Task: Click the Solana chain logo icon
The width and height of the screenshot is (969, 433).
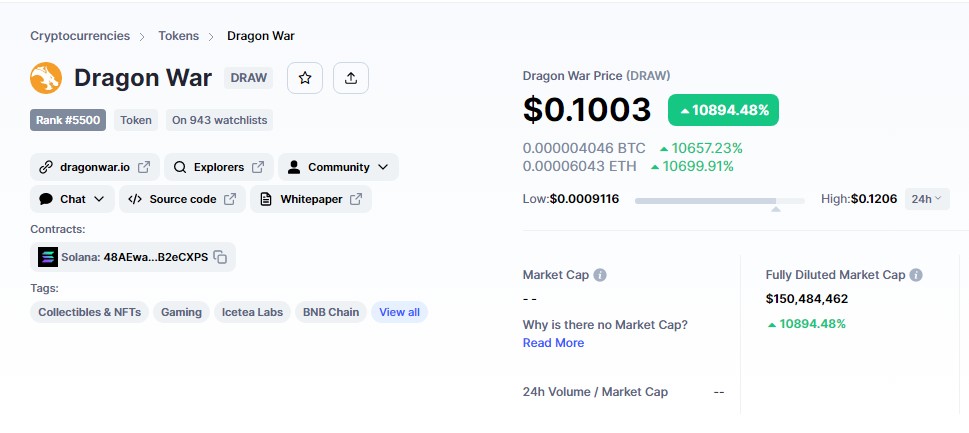Action: tap(48, 257)
